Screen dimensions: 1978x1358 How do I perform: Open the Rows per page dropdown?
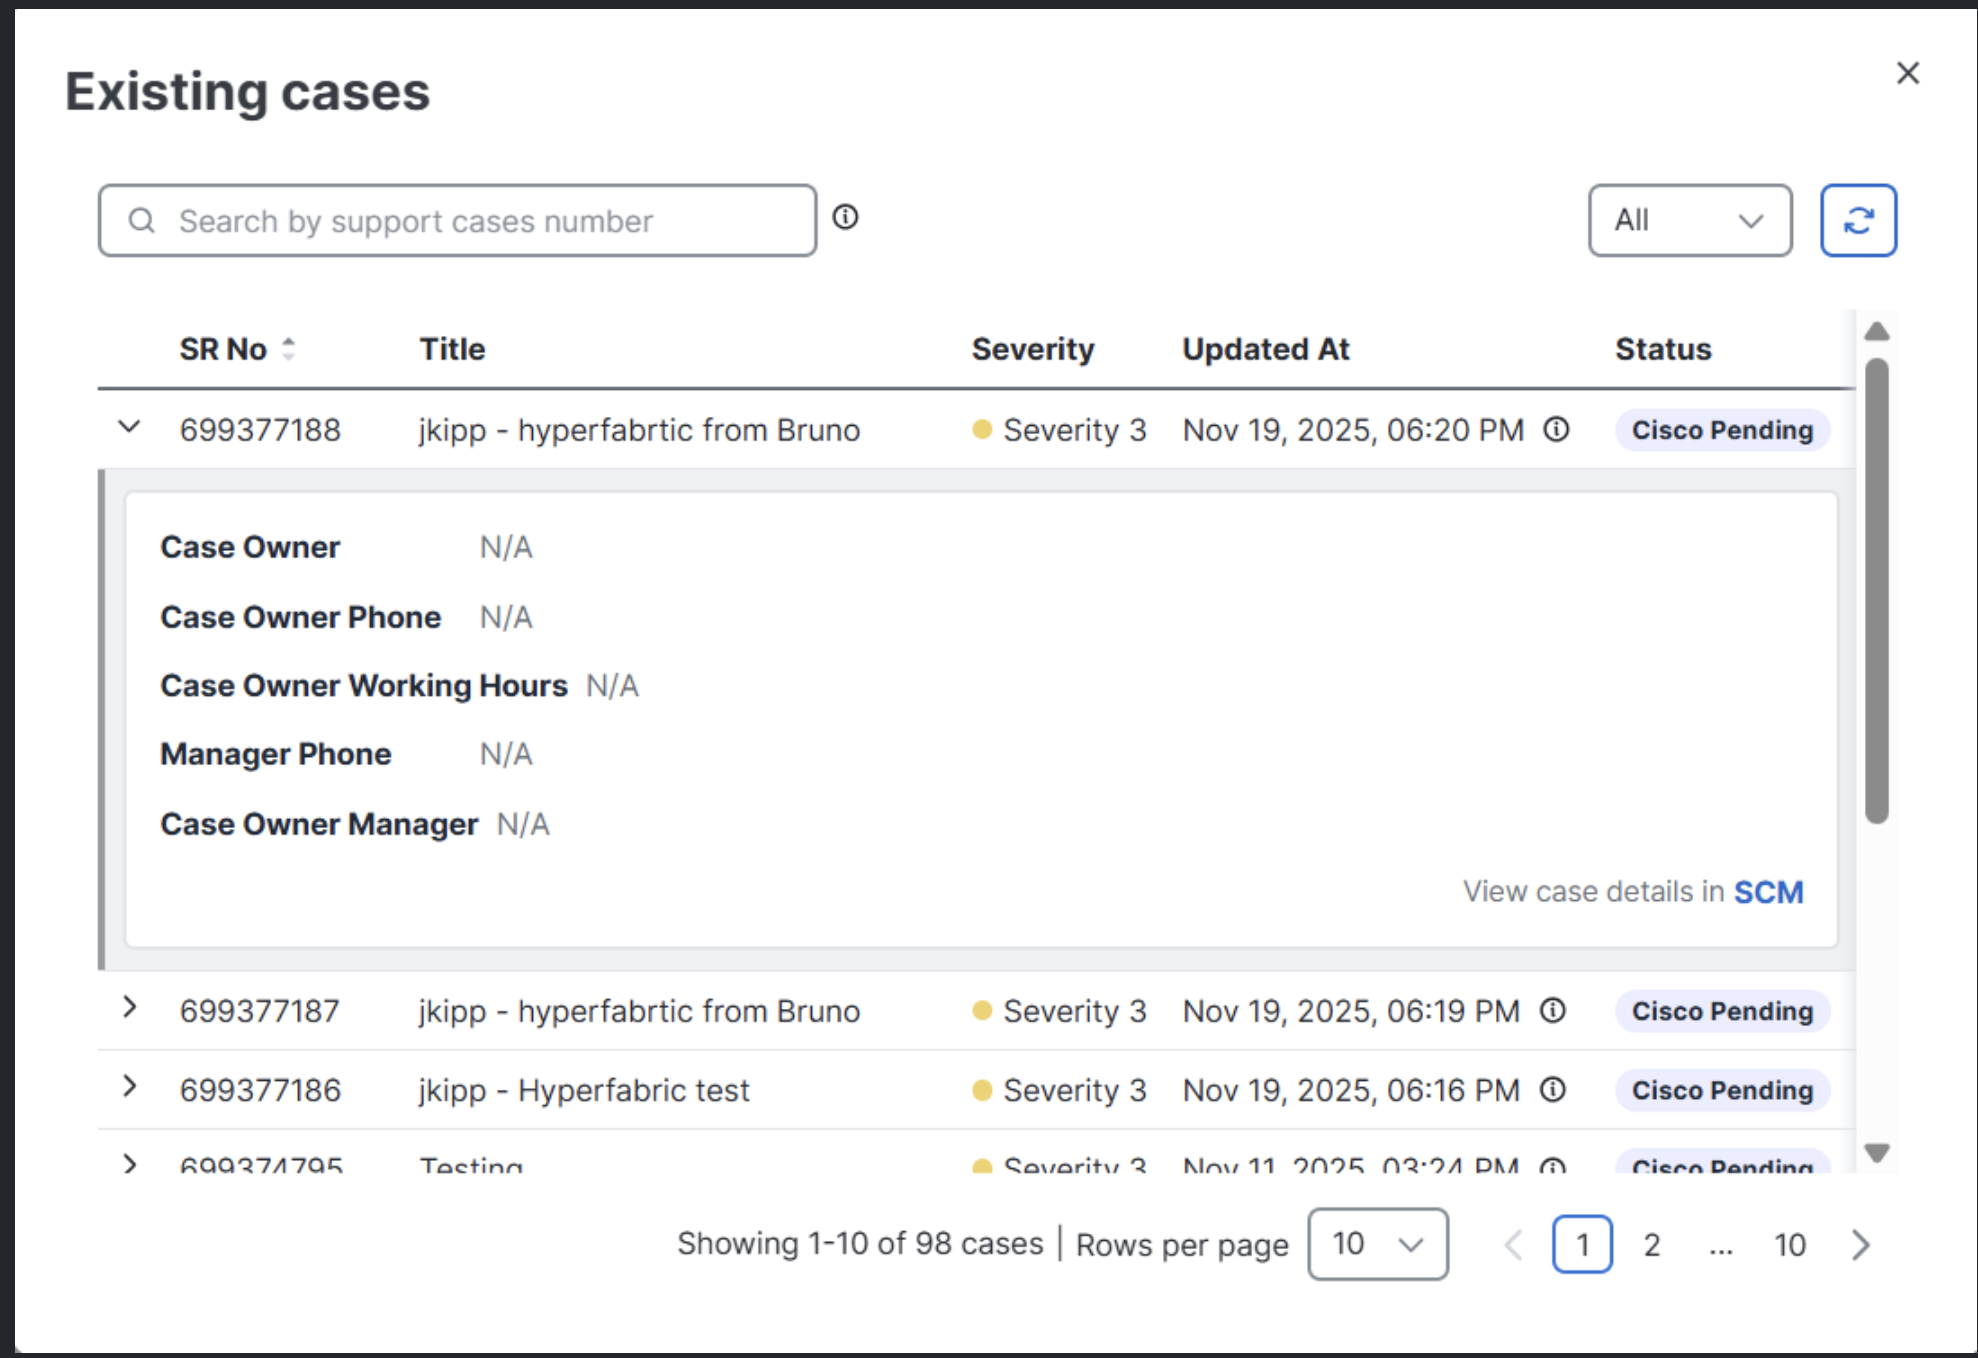[1377, 1245]
